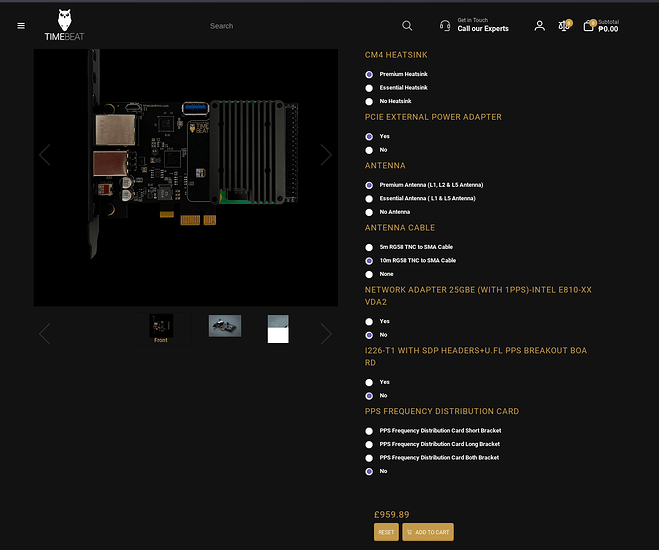Screen dimensions: 659x550
Task: Choose No for PCIe External Power Adapter
Action: 369,150
